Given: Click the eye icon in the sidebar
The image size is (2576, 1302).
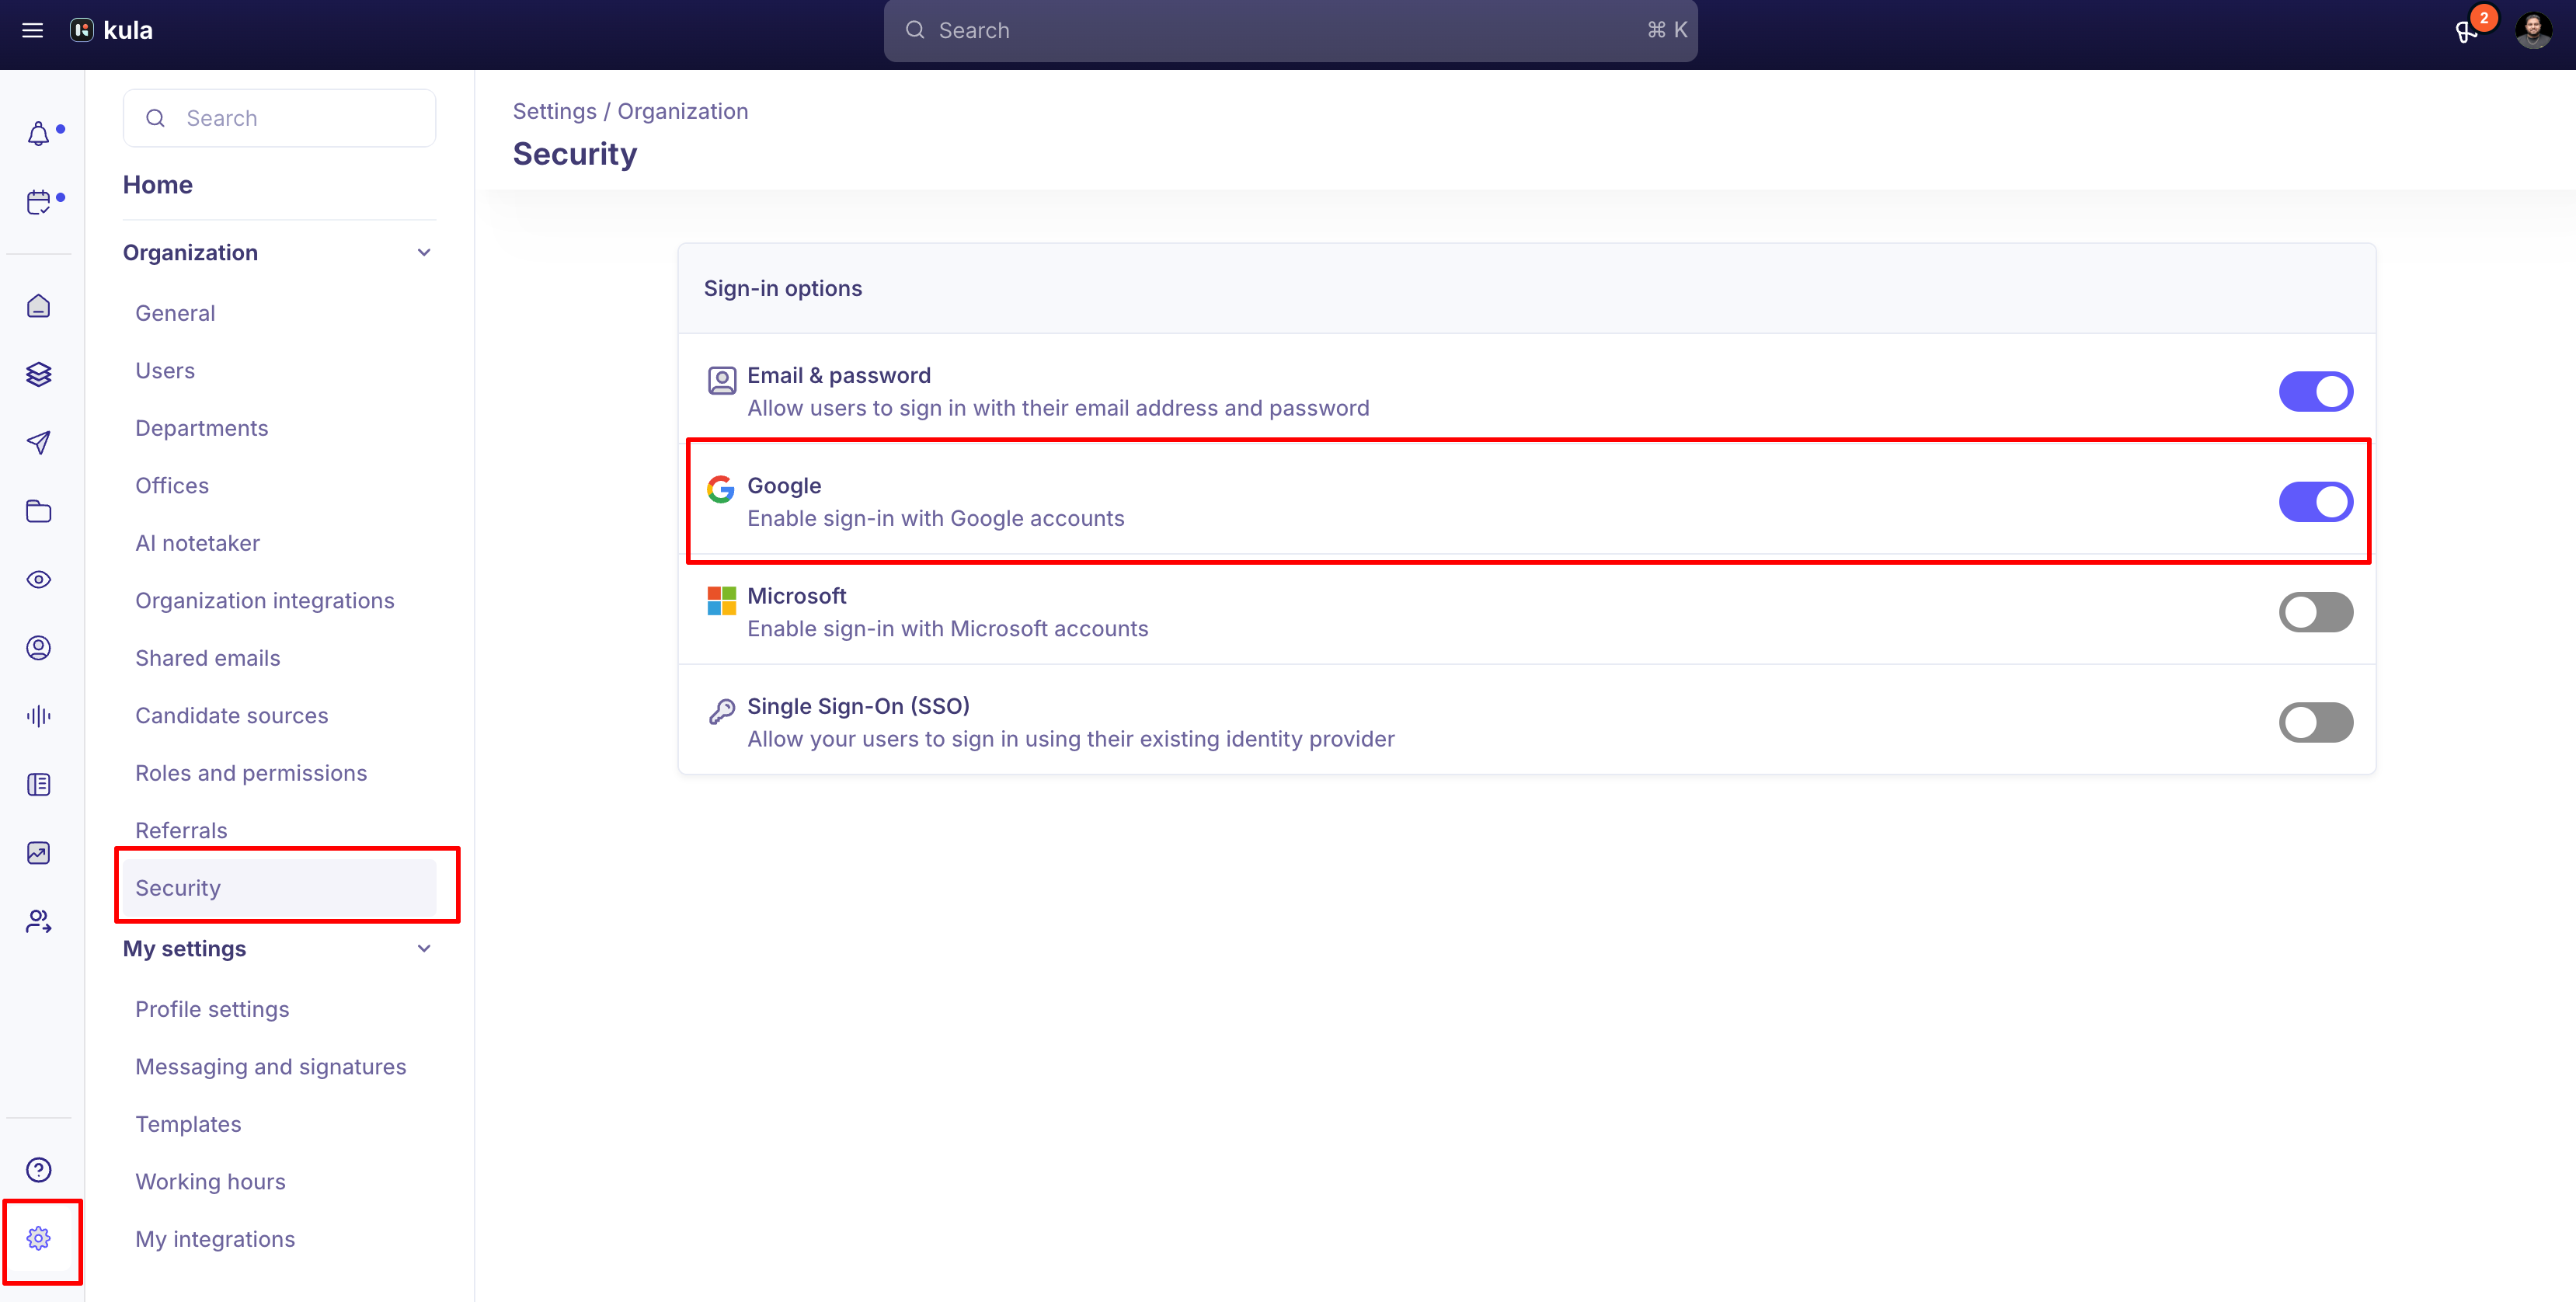Looking at the screenshot, I should pyautogui.click(x=39, y=579).
